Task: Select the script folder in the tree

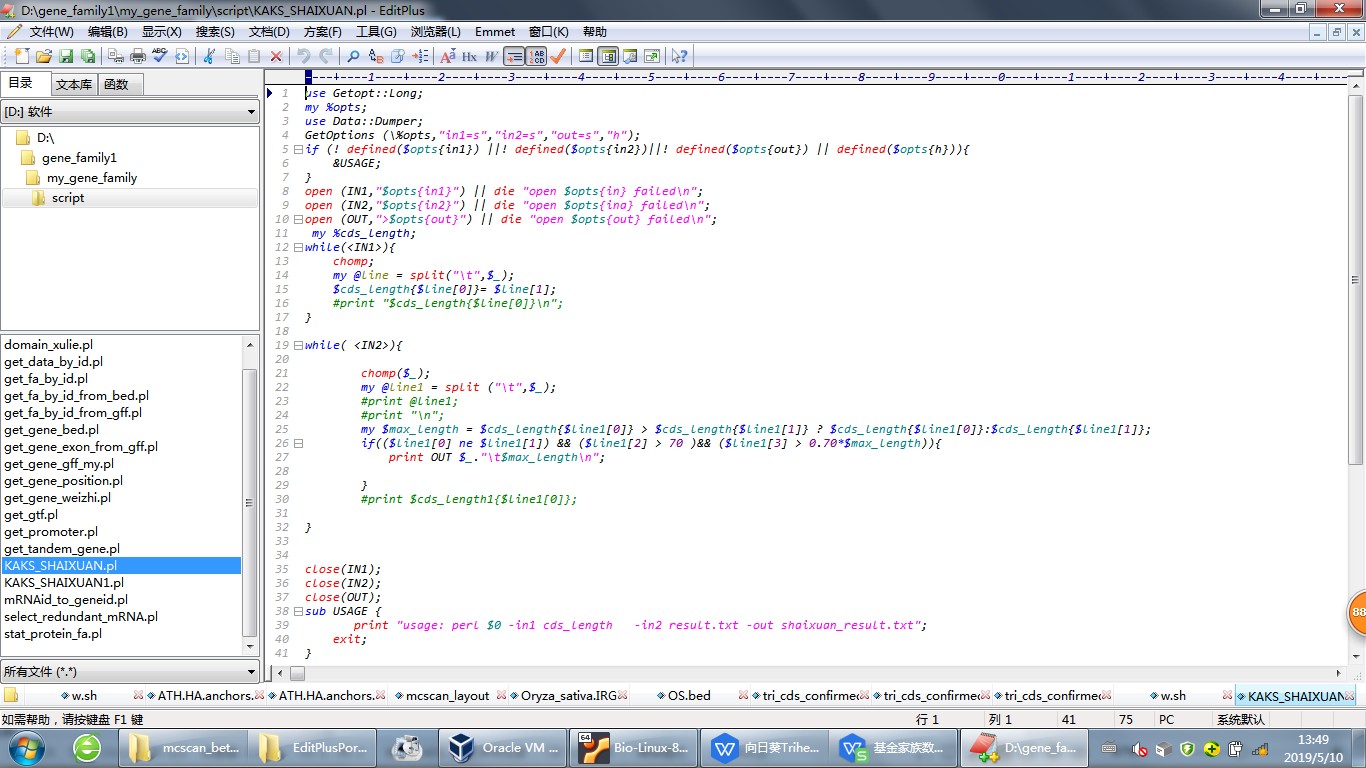Action: click(68, 198)
